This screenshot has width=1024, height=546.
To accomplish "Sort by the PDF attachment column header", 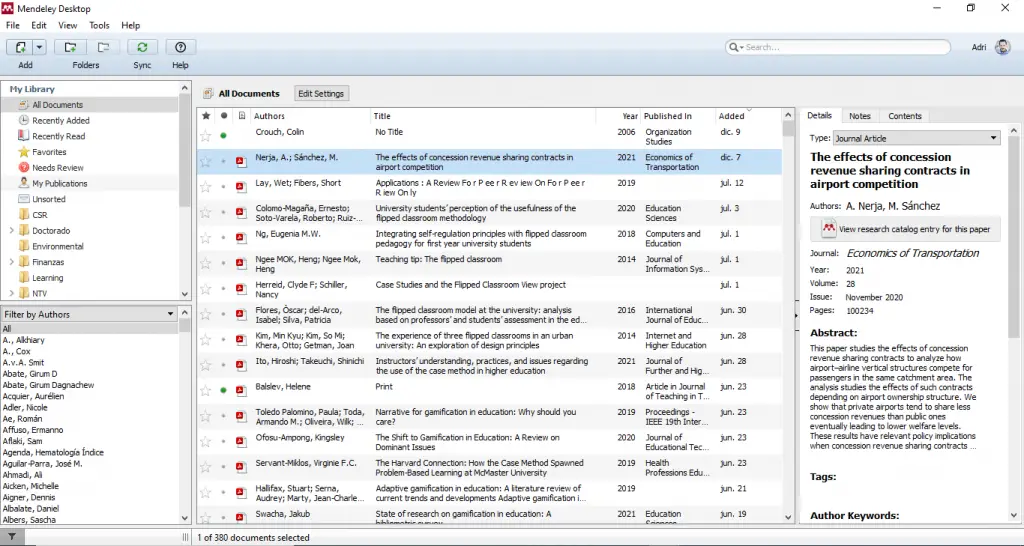I will [242, 116].
